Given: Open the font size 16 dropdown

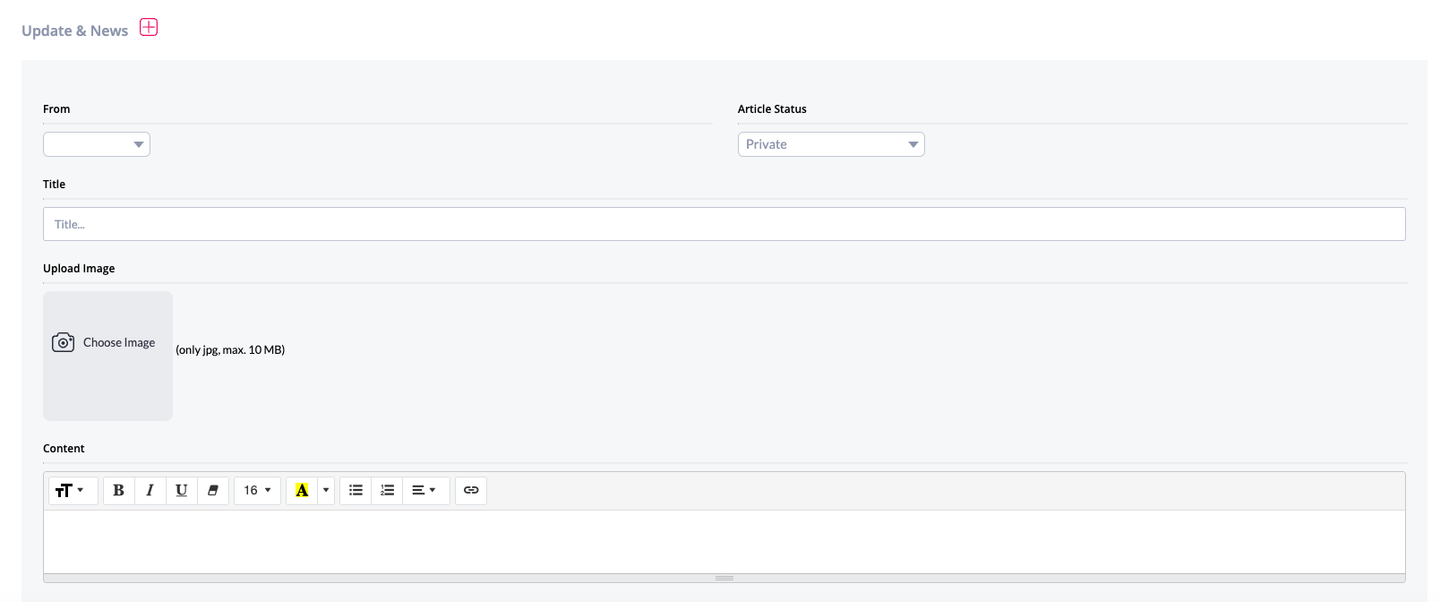Looking at the screenshot, I should tap(257, 490).
